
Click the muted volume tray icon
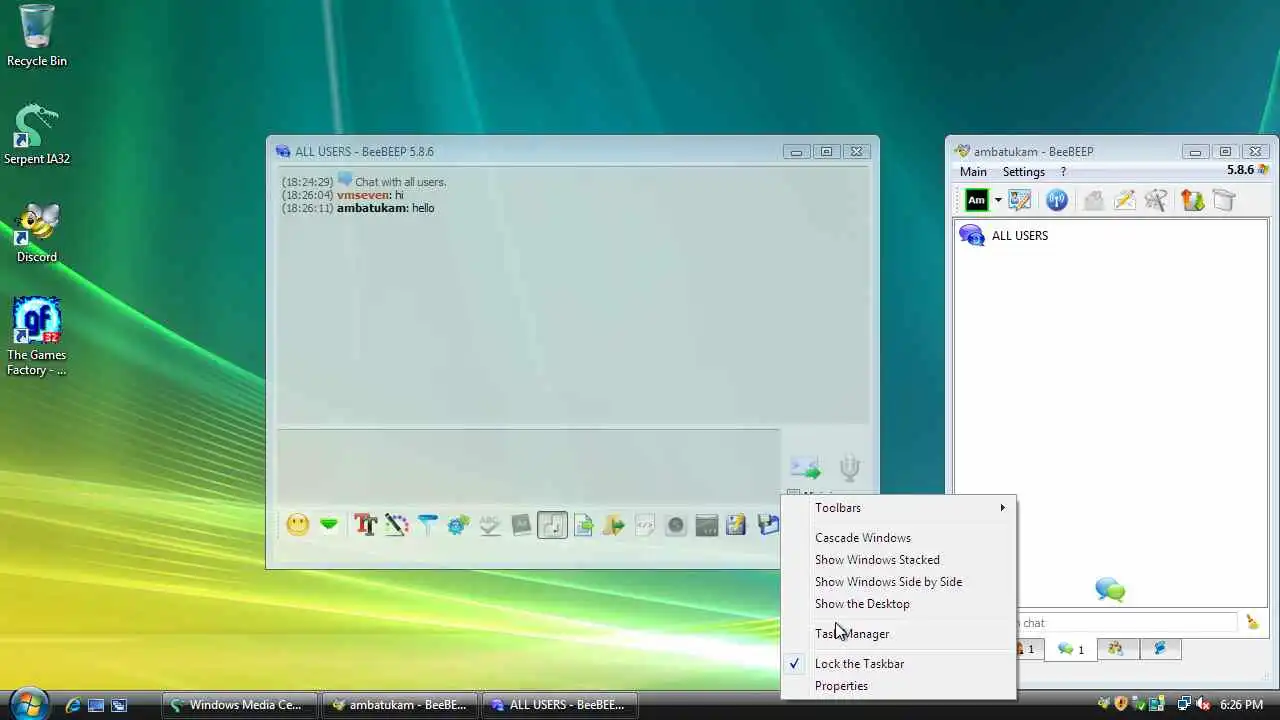pyautogui.click(x=1203, y=705)
